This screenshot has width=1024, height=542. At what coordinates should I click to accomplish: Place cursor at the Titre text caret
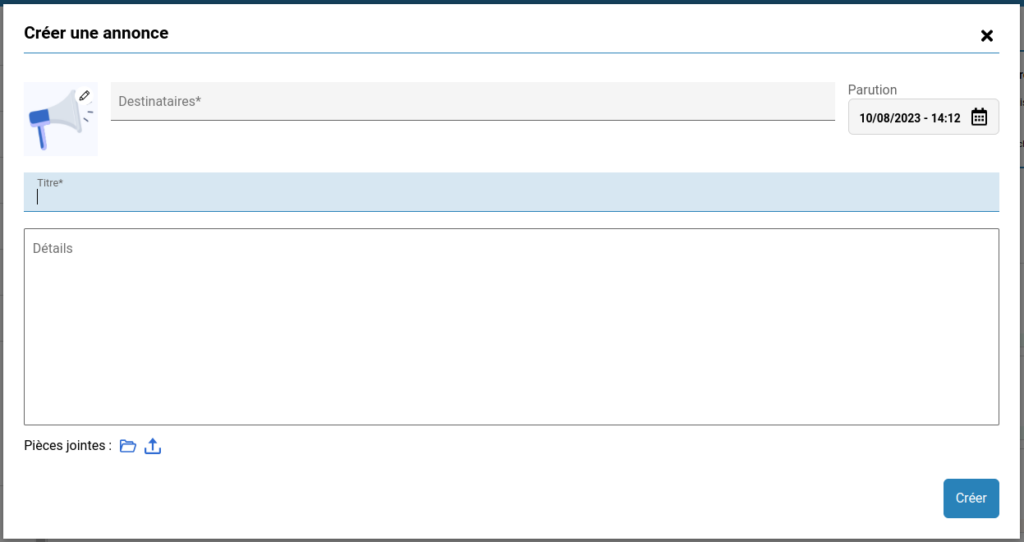(38, 197)
